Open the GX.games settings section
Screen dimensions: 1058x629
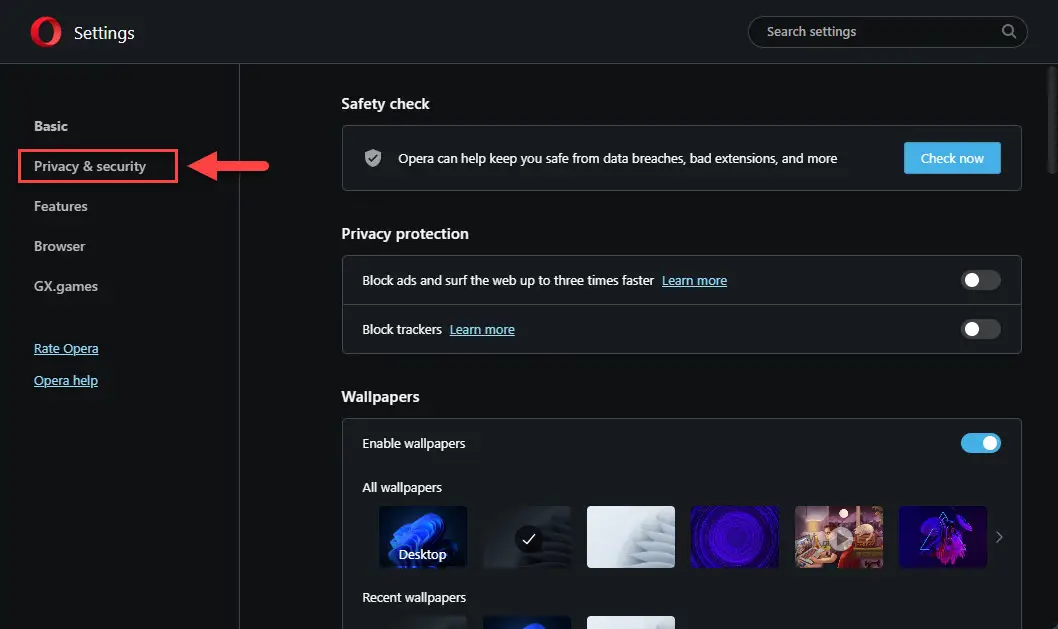(66, 286)
